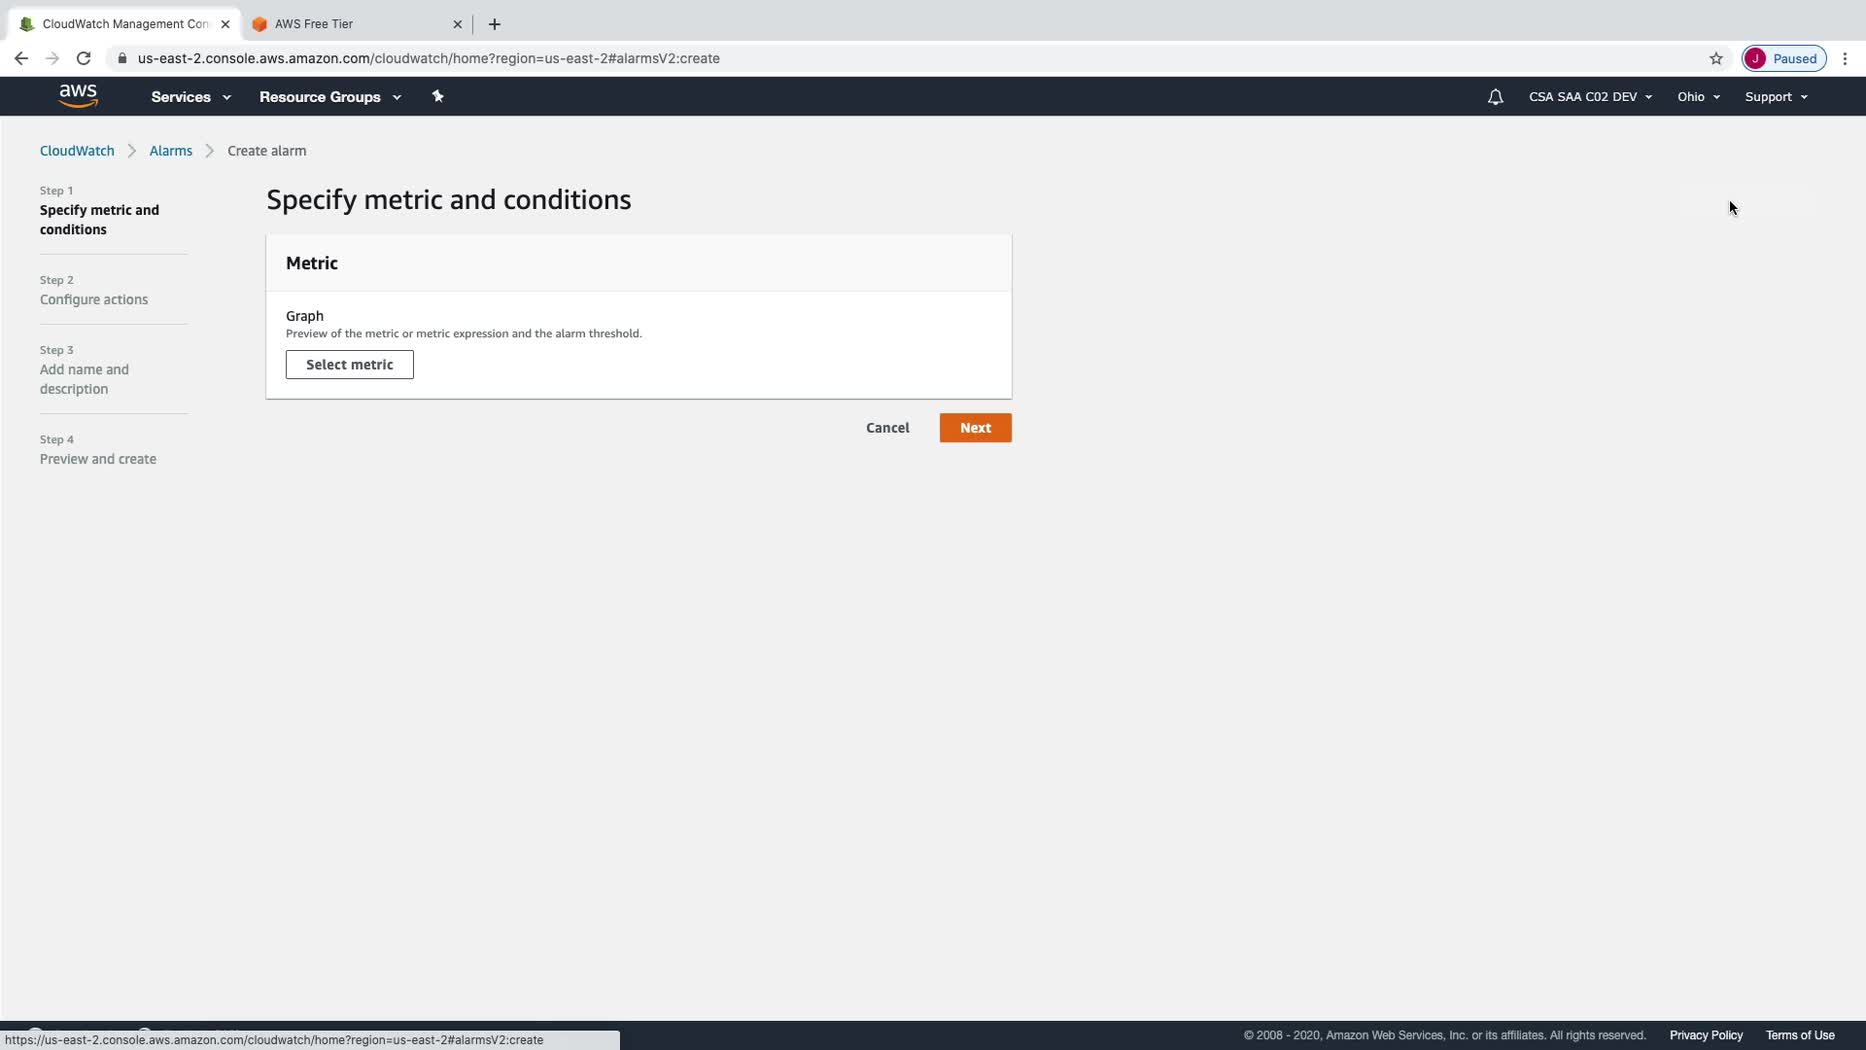Click the browser forward arrow
The width and height of the screenshot is (1866, 1050).
point(52,58)
